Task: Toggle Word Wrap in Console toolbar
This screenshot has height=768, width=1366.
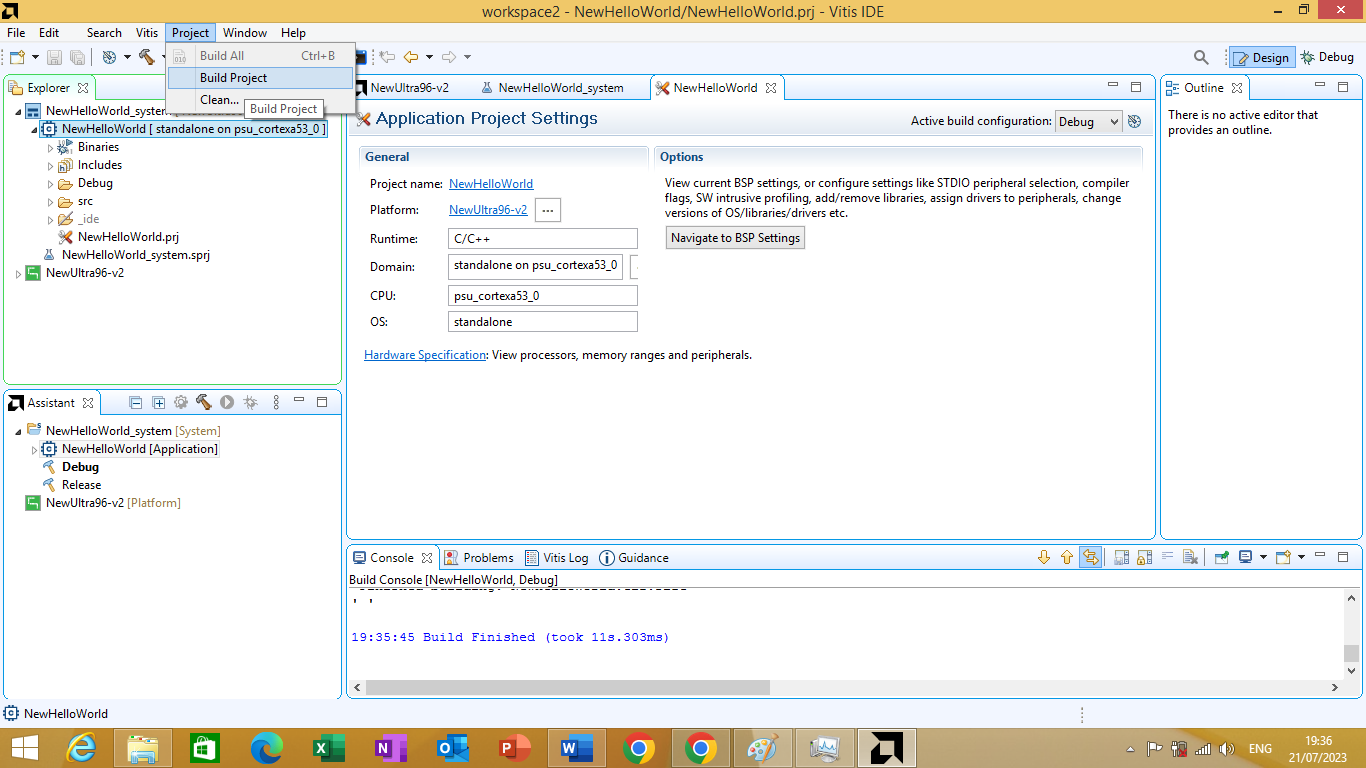Action: (1167, 557)
